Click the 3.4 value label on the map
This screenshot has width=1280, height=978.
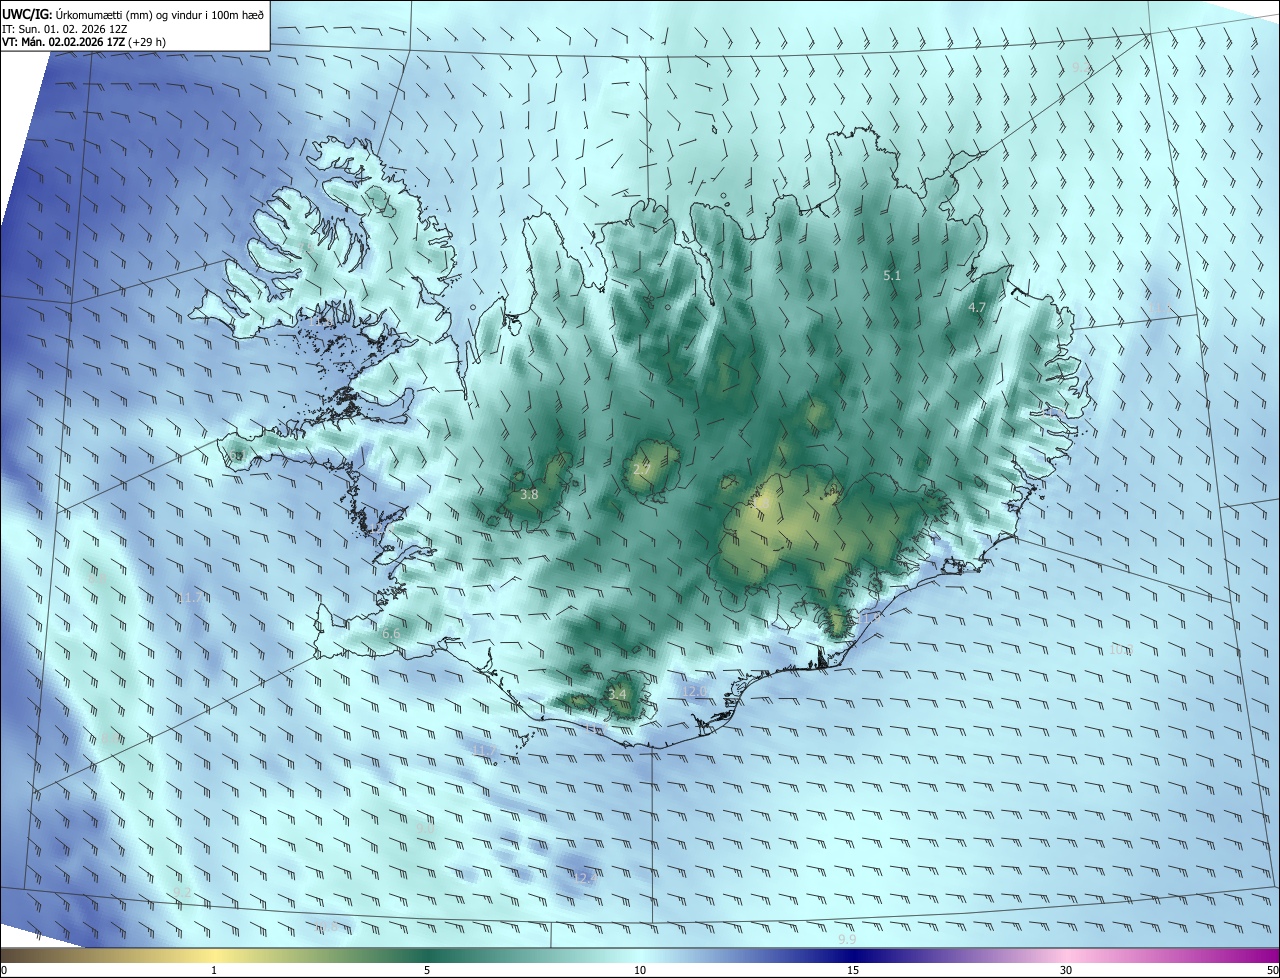[x=618, y=693]
